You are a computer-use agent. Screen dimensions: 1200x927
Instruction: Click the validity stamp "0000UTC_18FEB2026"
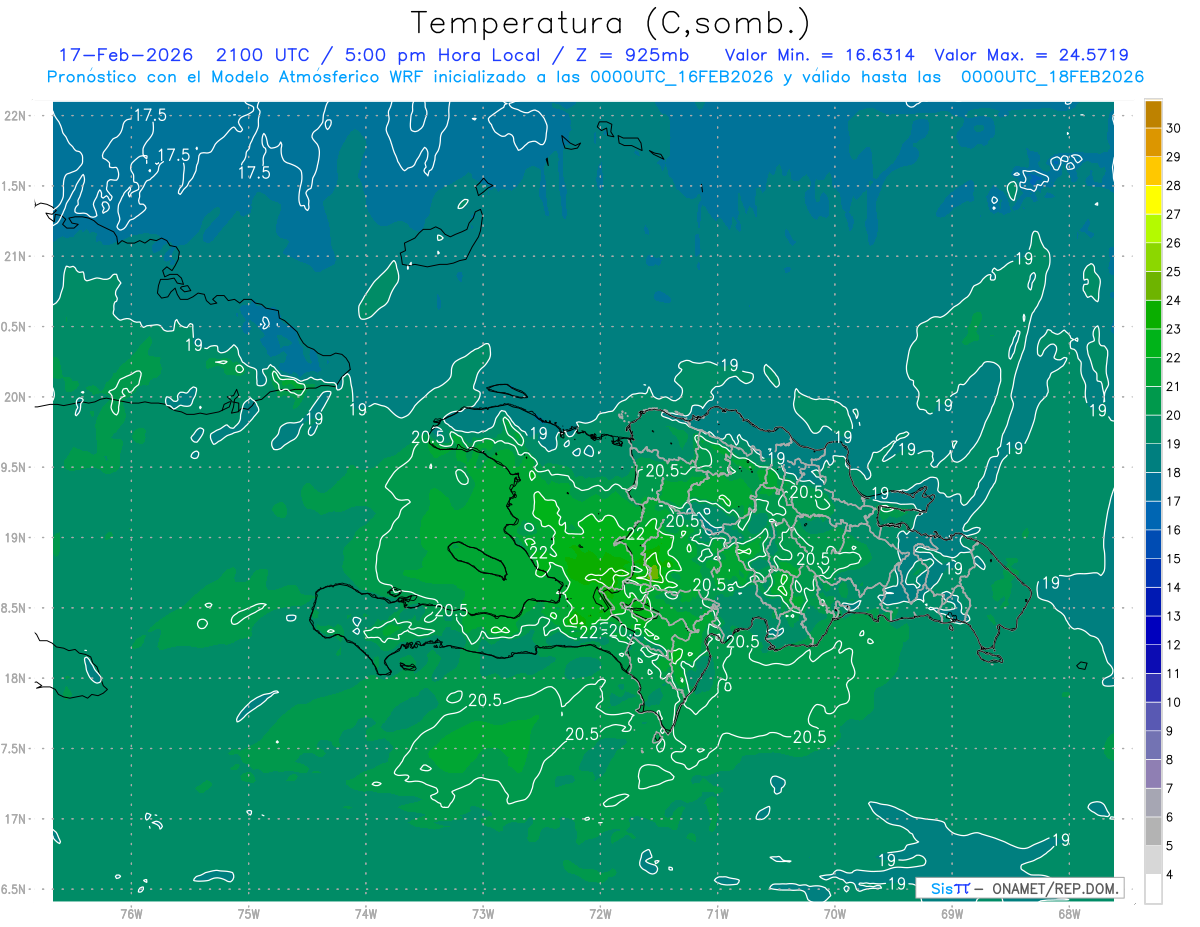pyautogui.click(x=1052, y=77)
